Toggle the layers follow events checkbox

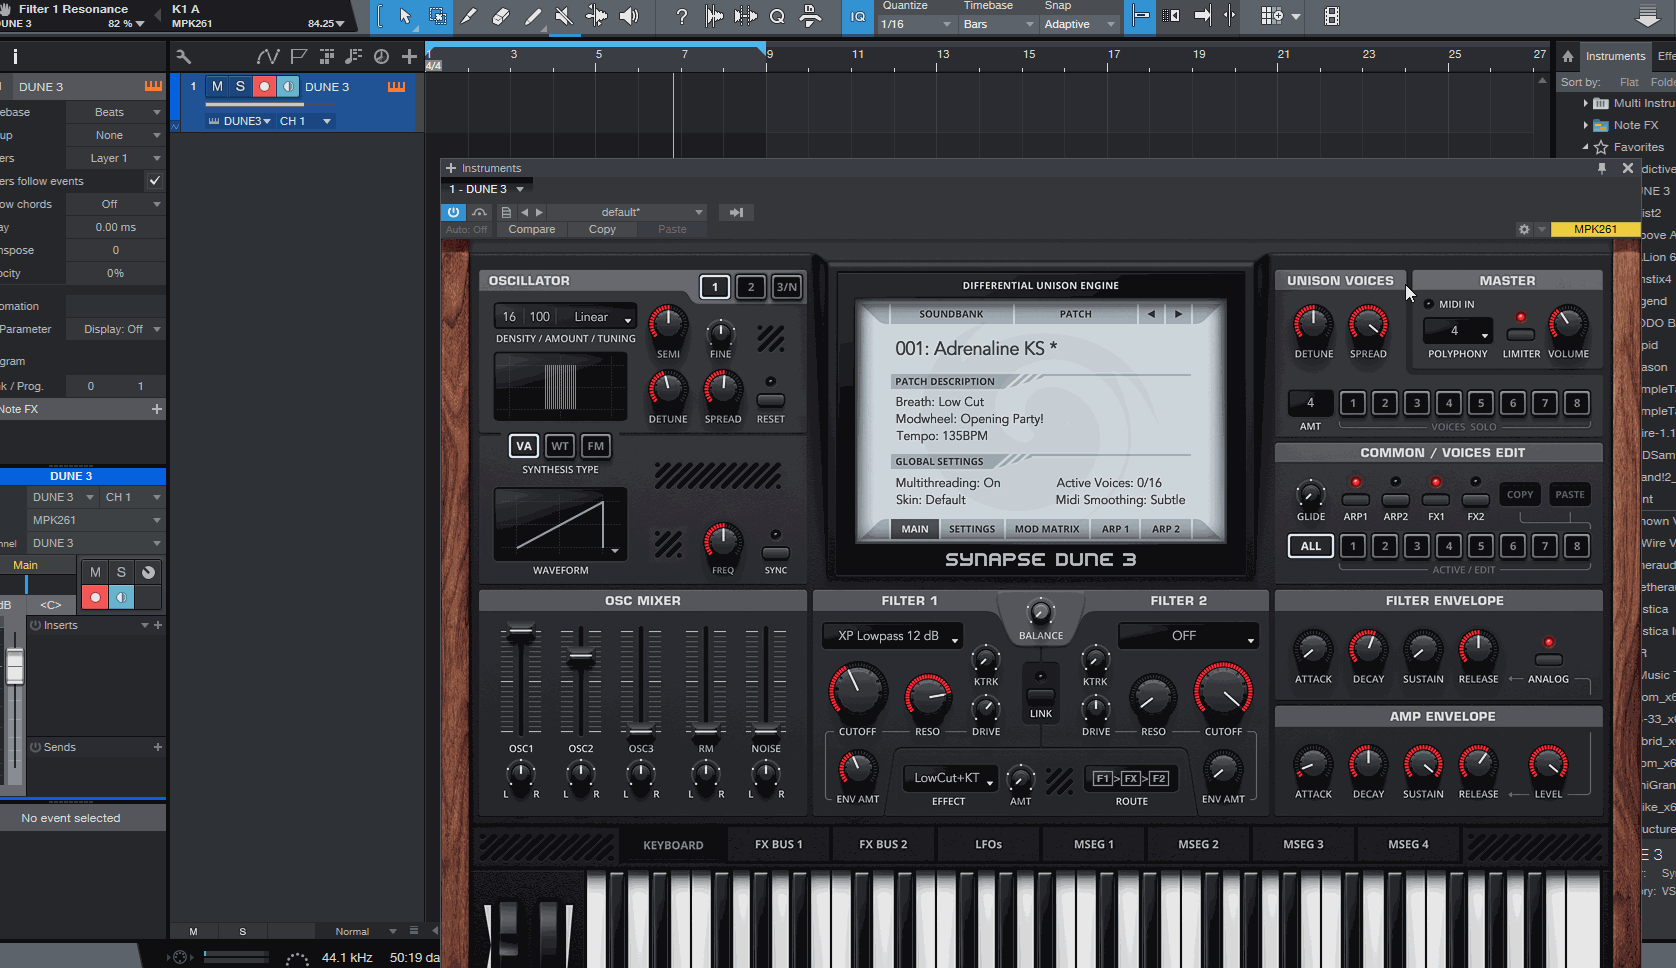(x=154, y=181)
